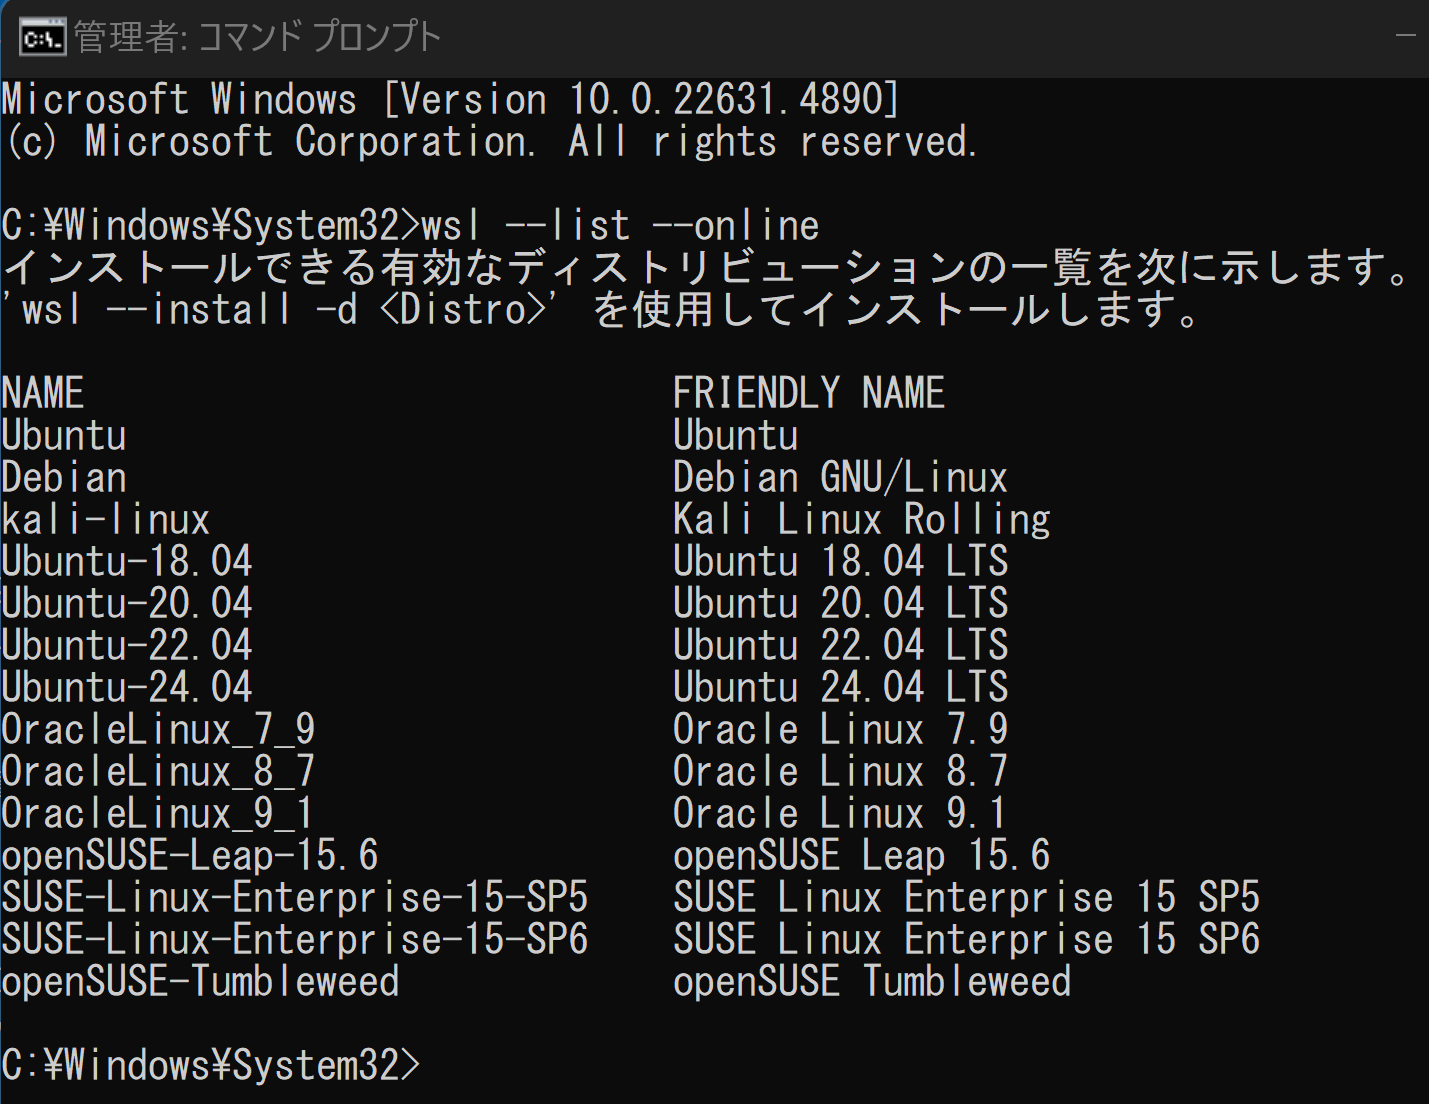The height and width of the screenshot is (1104, 1429).
Task: Click 'Ubuntu' in the NAME column
Action: click(64, 435)
